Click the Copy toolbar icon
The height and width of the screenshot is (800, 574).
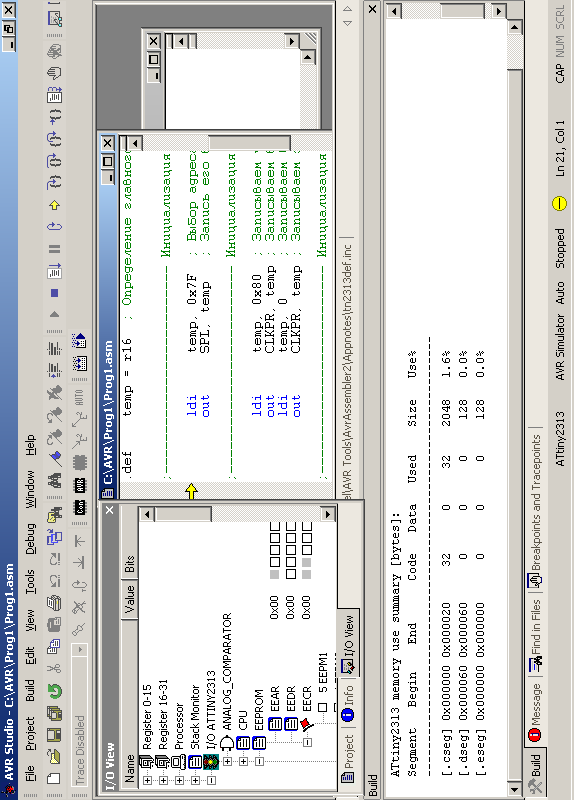pyautogui.click(x=54, y=646)
